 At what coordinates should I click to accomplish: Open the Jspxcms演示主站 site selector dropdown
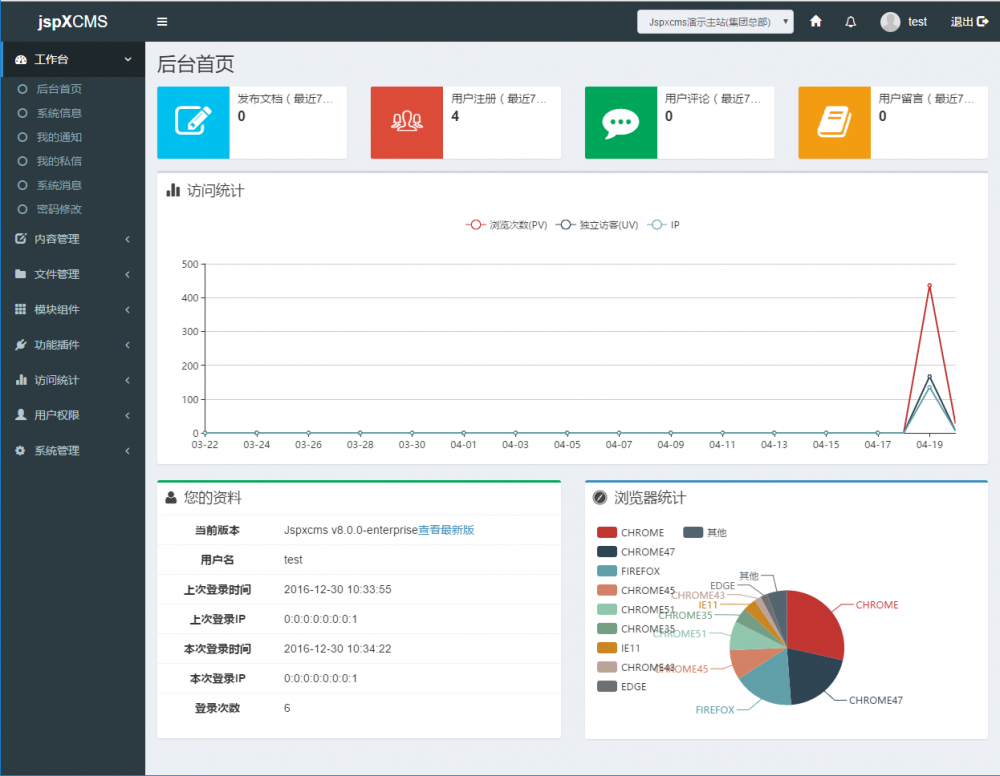coord(714,21)
